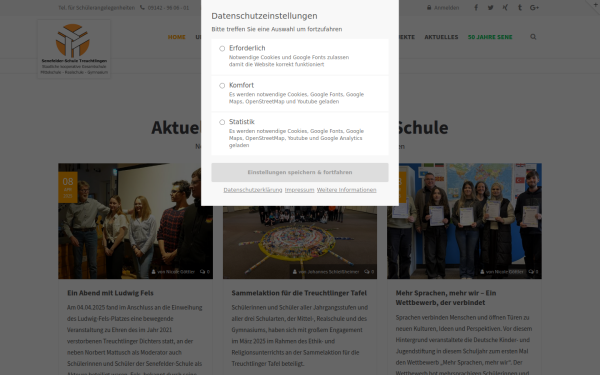This screenshot has width=600, height=375.
Task: Open article Sammelaktion für die Treuchtlinger Tafel
Action: 299,293
